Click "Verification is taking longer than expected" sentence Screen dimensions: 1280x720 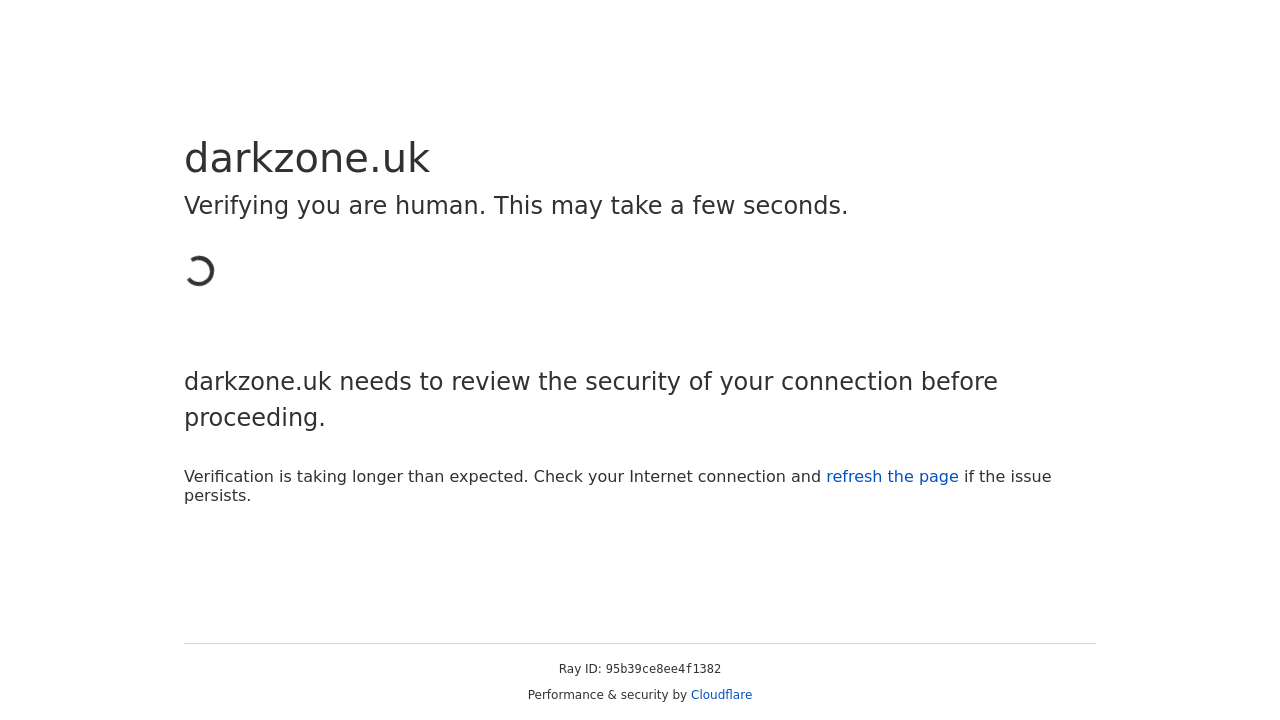tap(356, 477)
